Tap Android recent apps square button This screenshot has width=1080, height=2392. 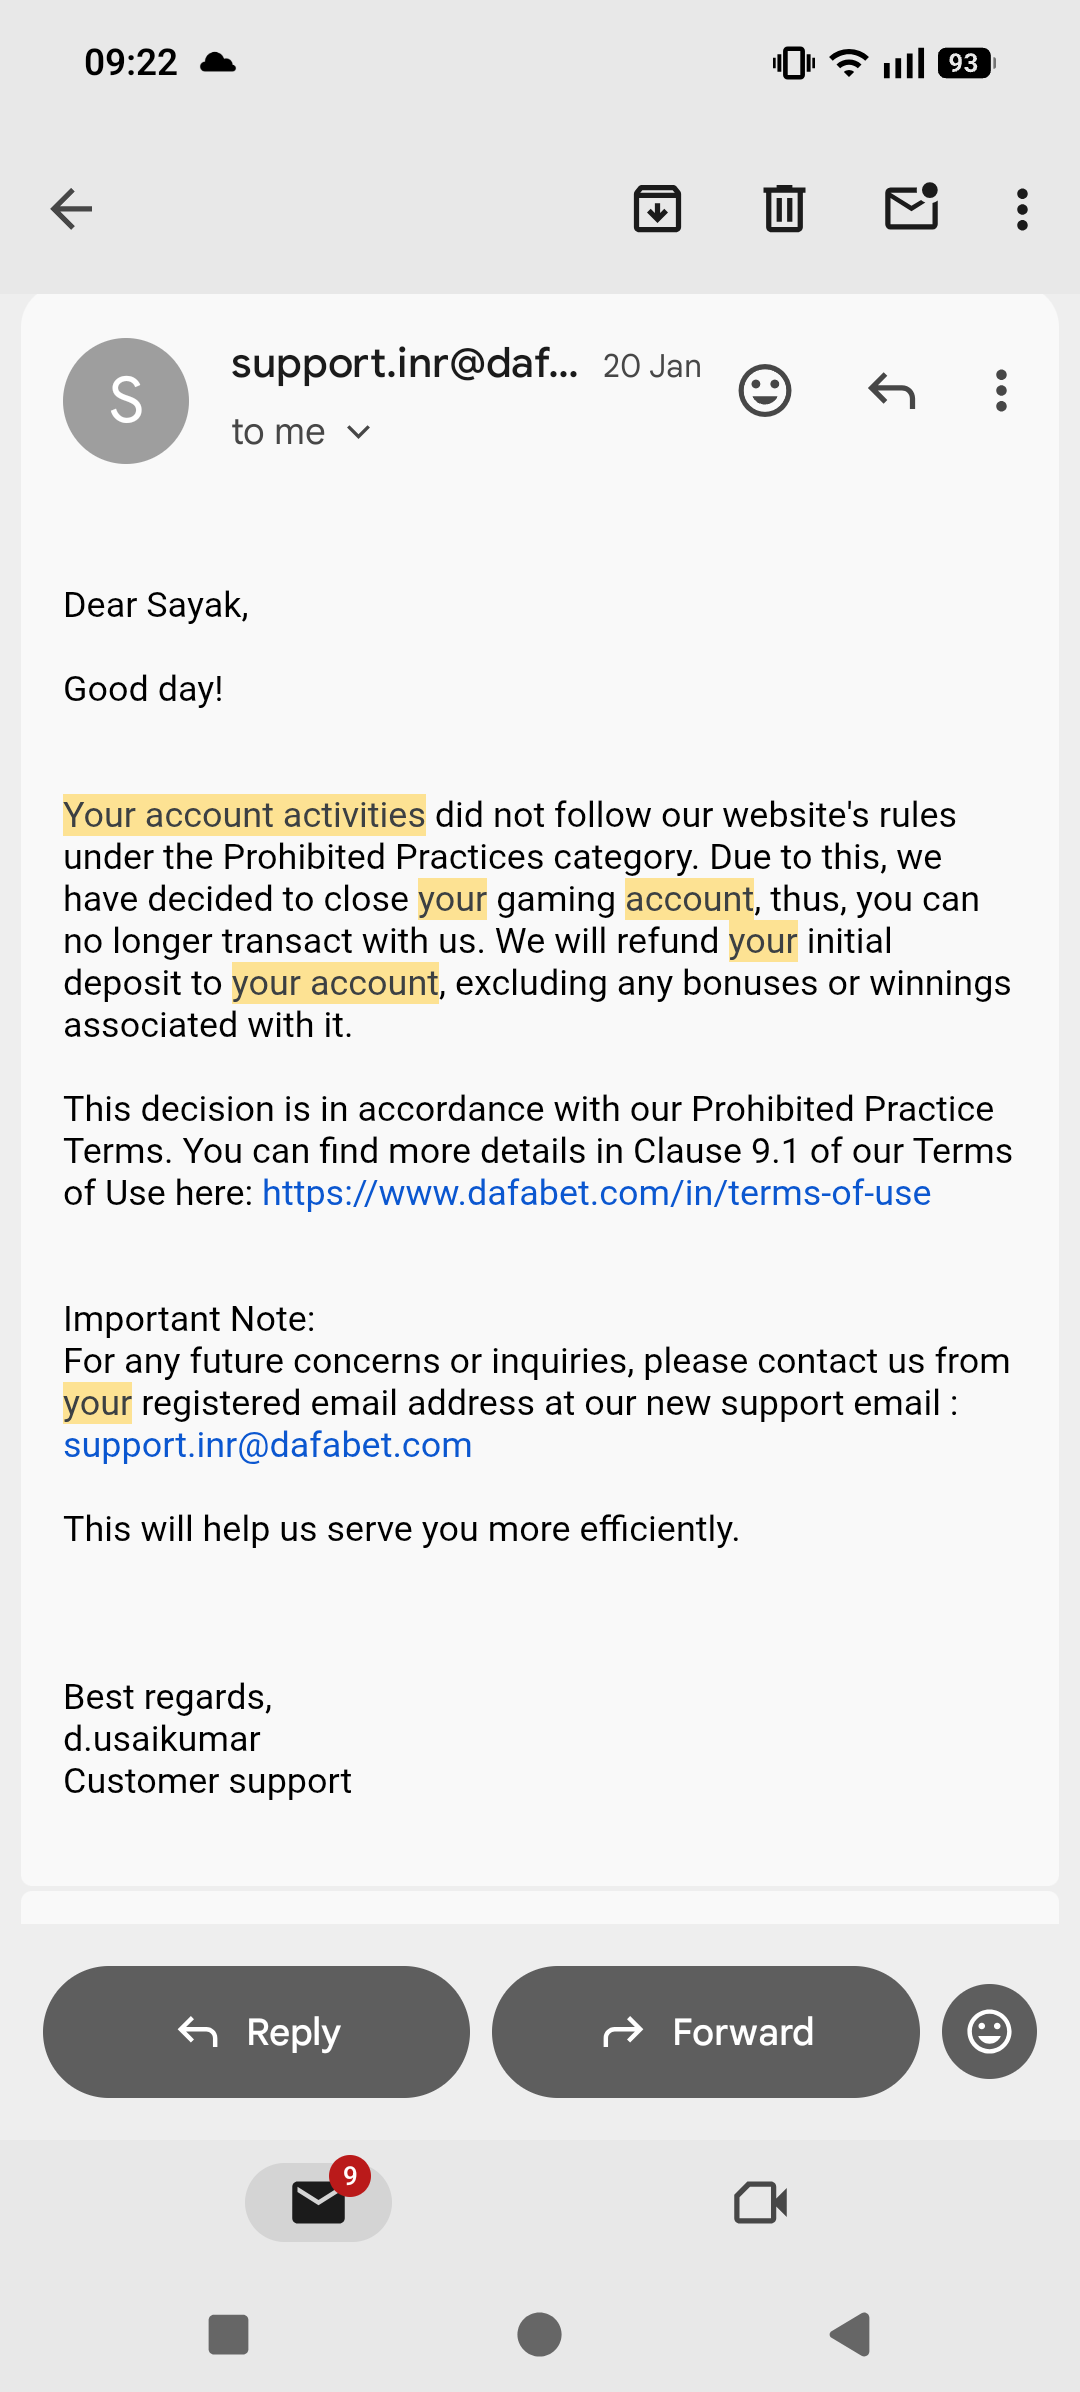click(x=228, y=2335)
